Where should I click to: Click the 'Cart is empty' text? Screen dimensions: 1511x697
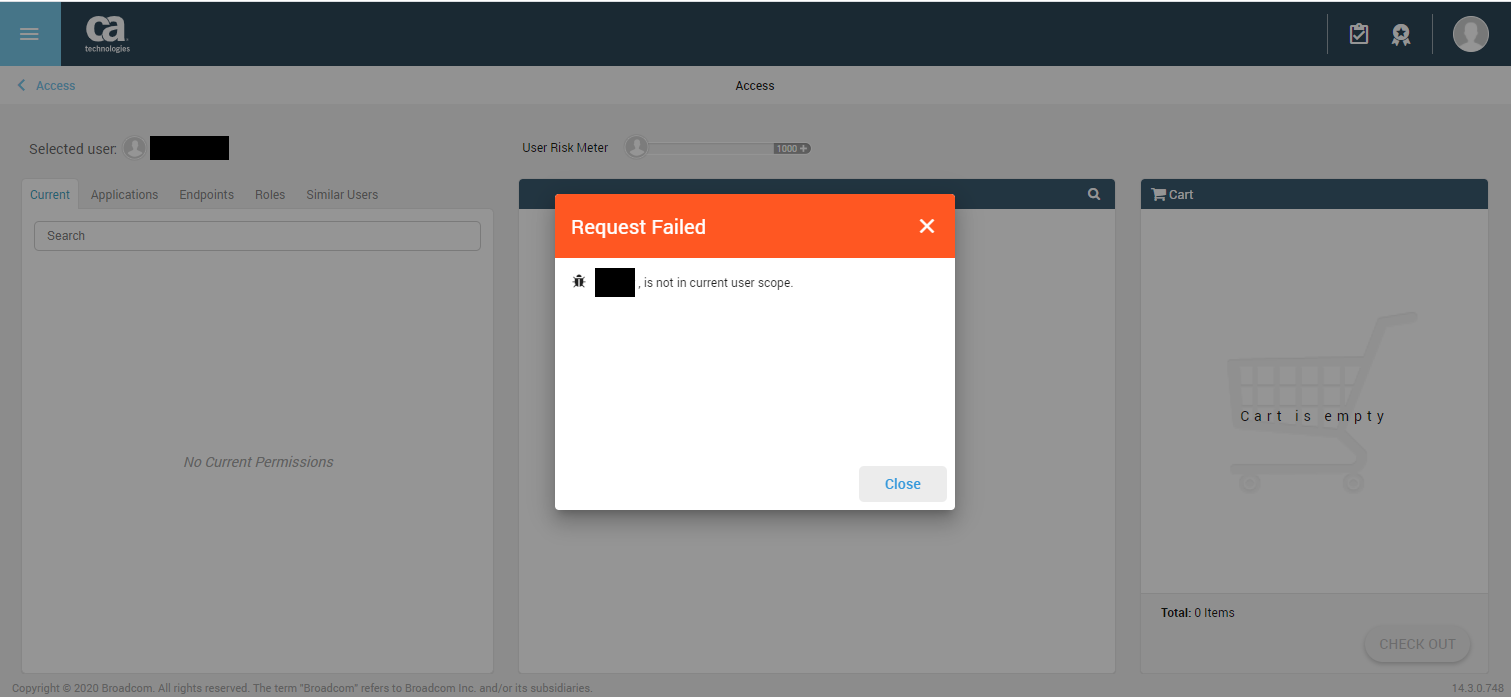[x=1313, y=416]
